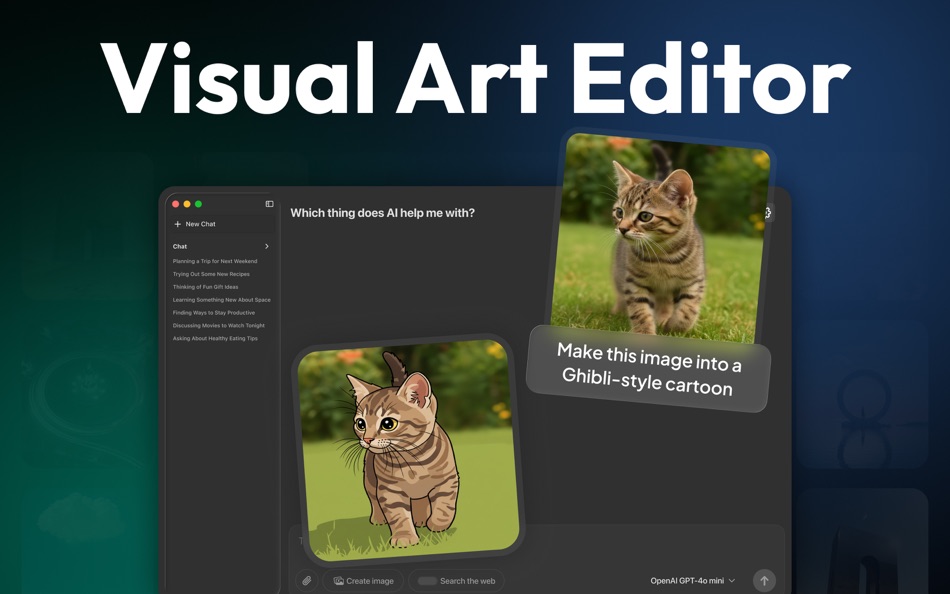Open the settings gear icon

(x=768, y=212)
